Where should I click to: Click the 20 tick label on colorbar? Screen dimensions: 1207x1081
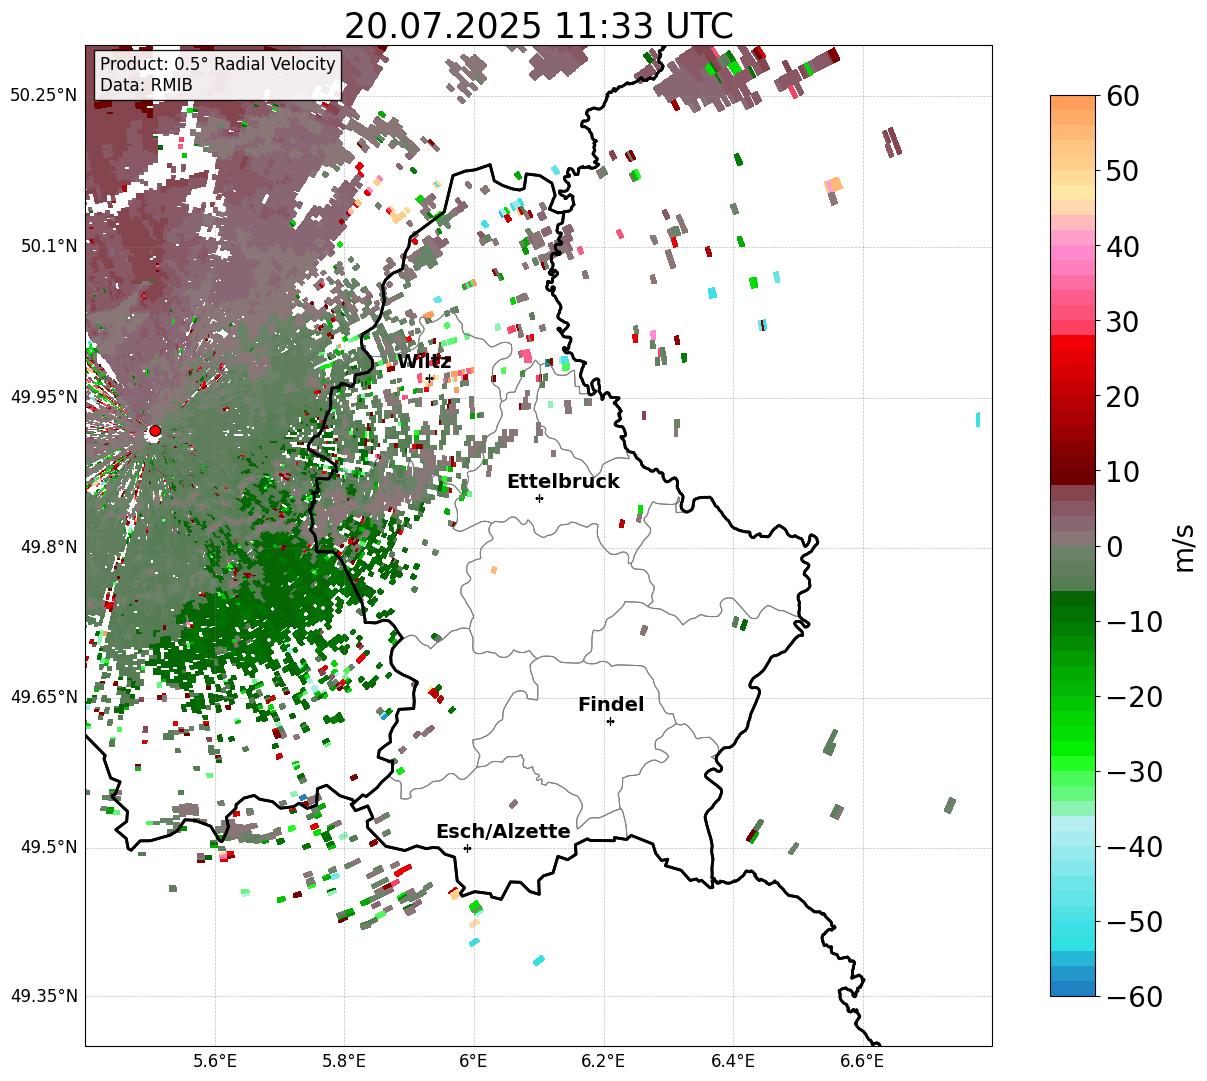1121,396
